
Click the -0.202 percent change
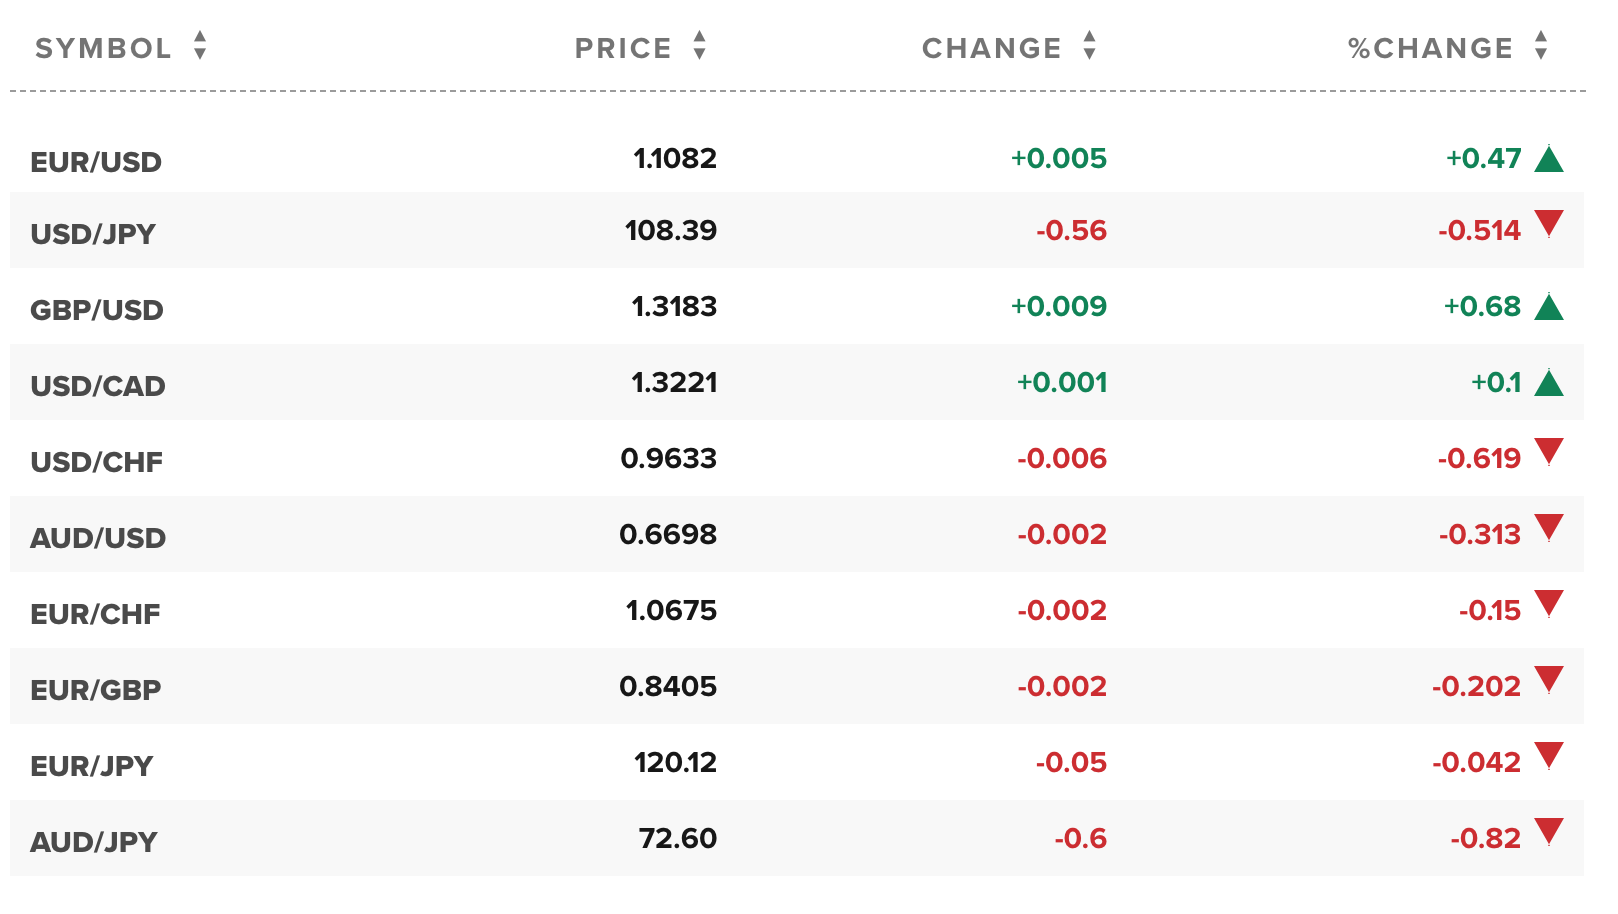click(1476, 686)
